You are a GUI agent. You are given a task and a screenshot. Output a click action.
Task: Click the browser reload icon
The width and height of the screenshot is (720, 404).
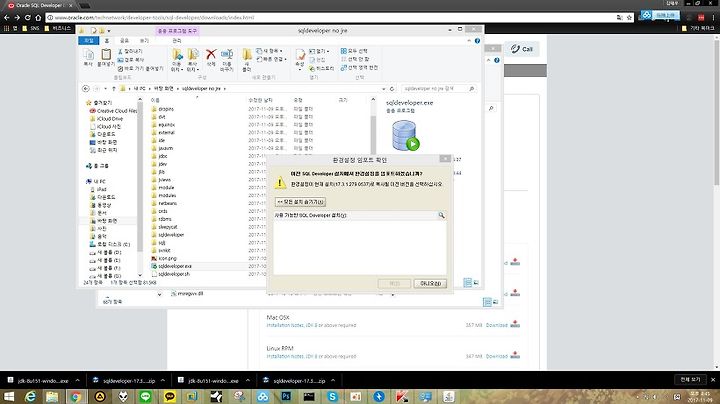click(28, 17)
